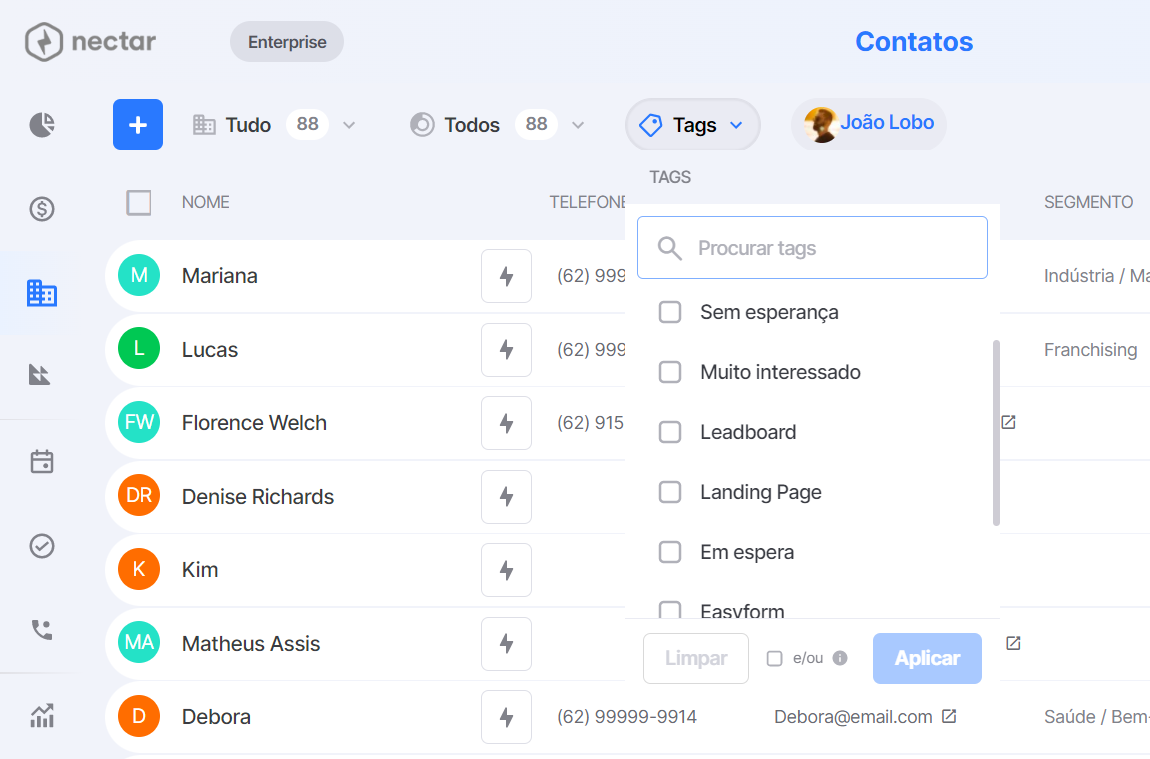Toggle the e/ou checkbox
Viewport: 1150px width, 759px height.
(774, 659)
